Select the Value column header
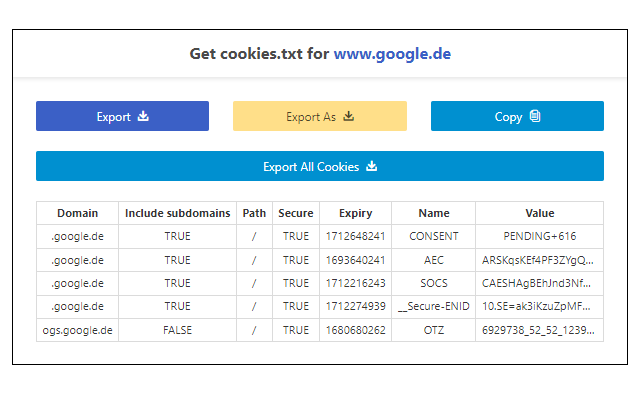Viewport: 640px width, 400px height. (x=540, y=213)
